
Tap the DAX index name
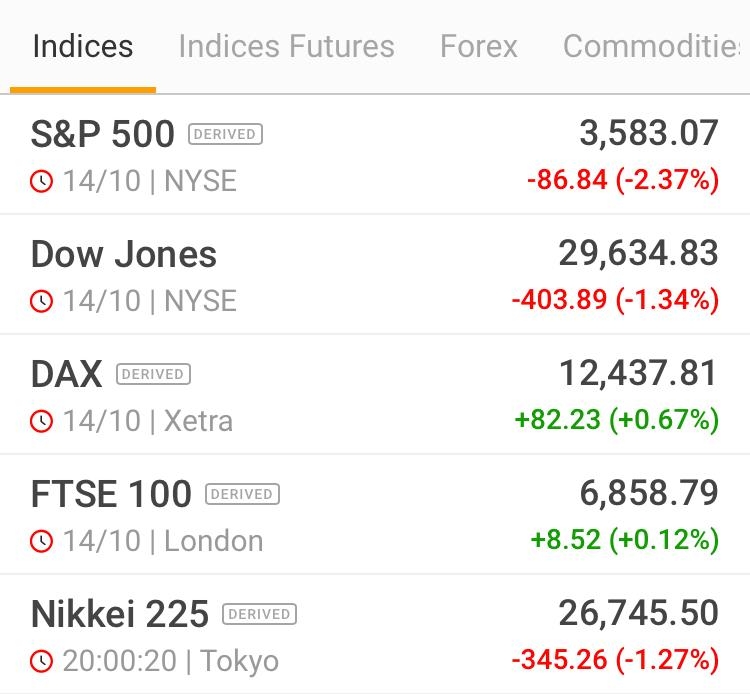coord(67,374)
